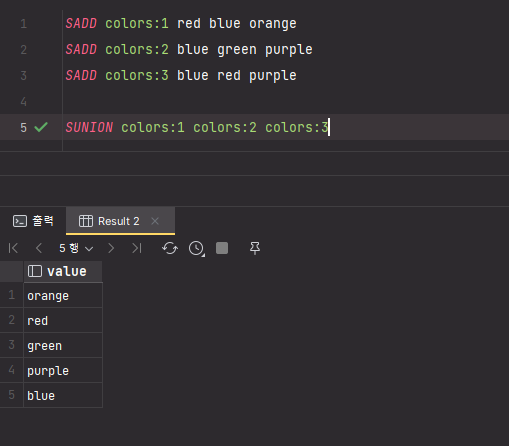Image resolution: width=509 pixels, height=446 pixels.
Task: Go to first page of results
Action: (x=13, y=248)
